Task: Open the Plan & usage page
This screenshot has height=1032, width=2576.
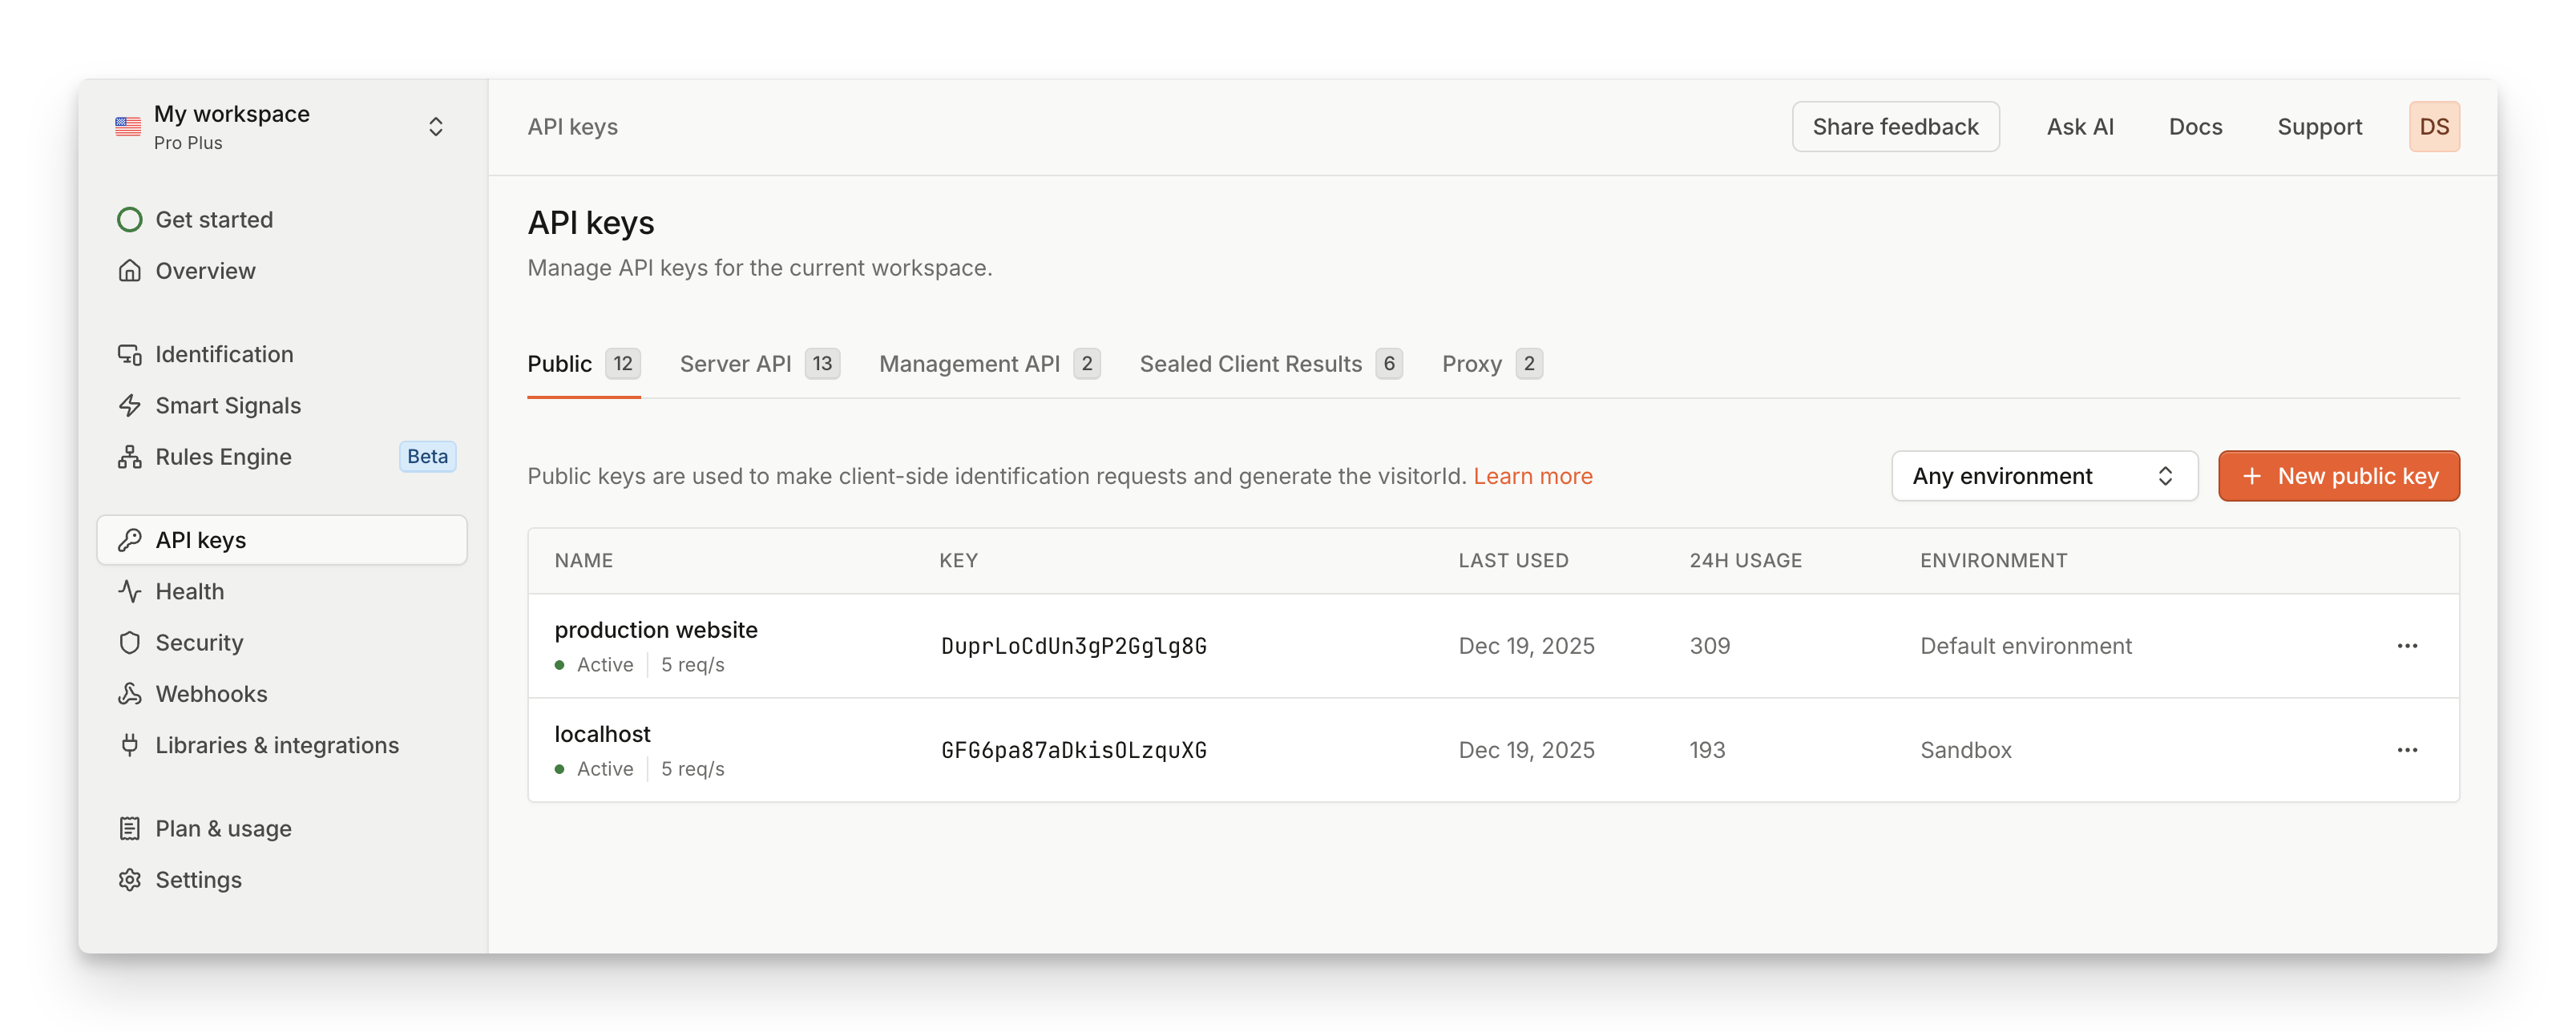Action: [x=222, y=828]
